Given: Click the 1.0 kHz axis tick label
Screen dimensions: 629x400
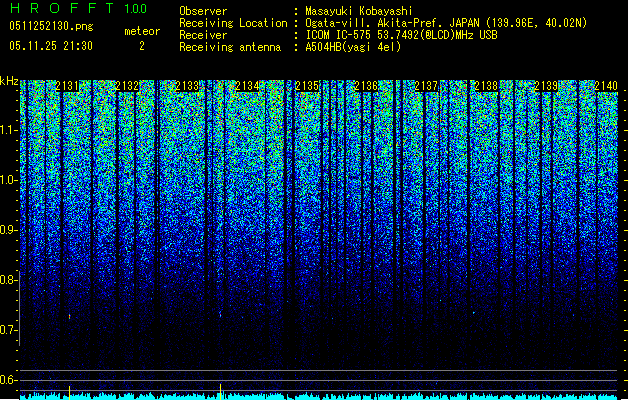Looking at the screenshot, I should pyautogui.click(x=9, y=180).
